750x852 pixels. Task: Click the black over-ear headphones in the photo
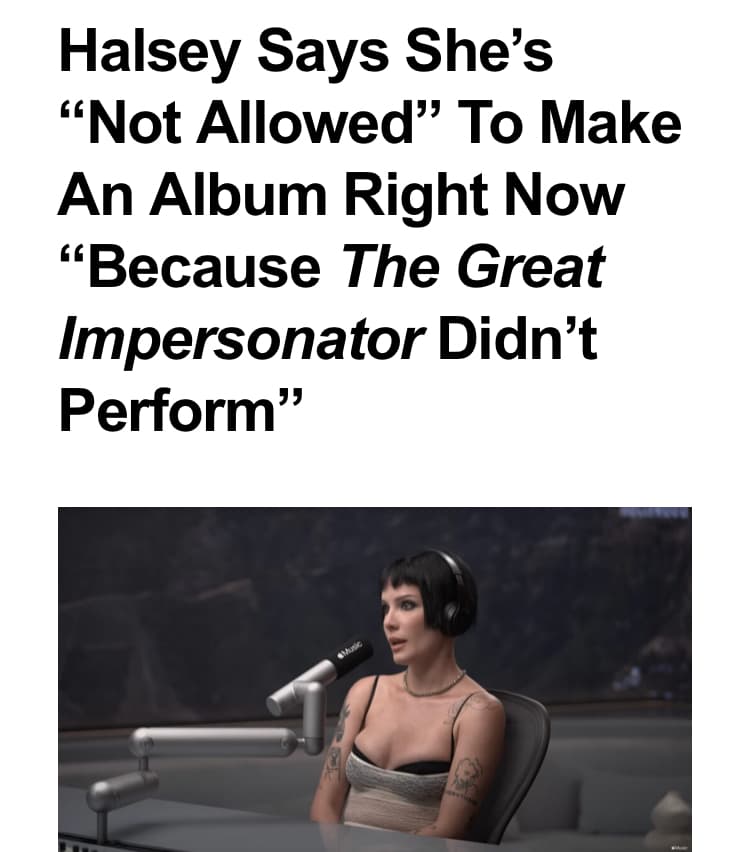[453, 590]
